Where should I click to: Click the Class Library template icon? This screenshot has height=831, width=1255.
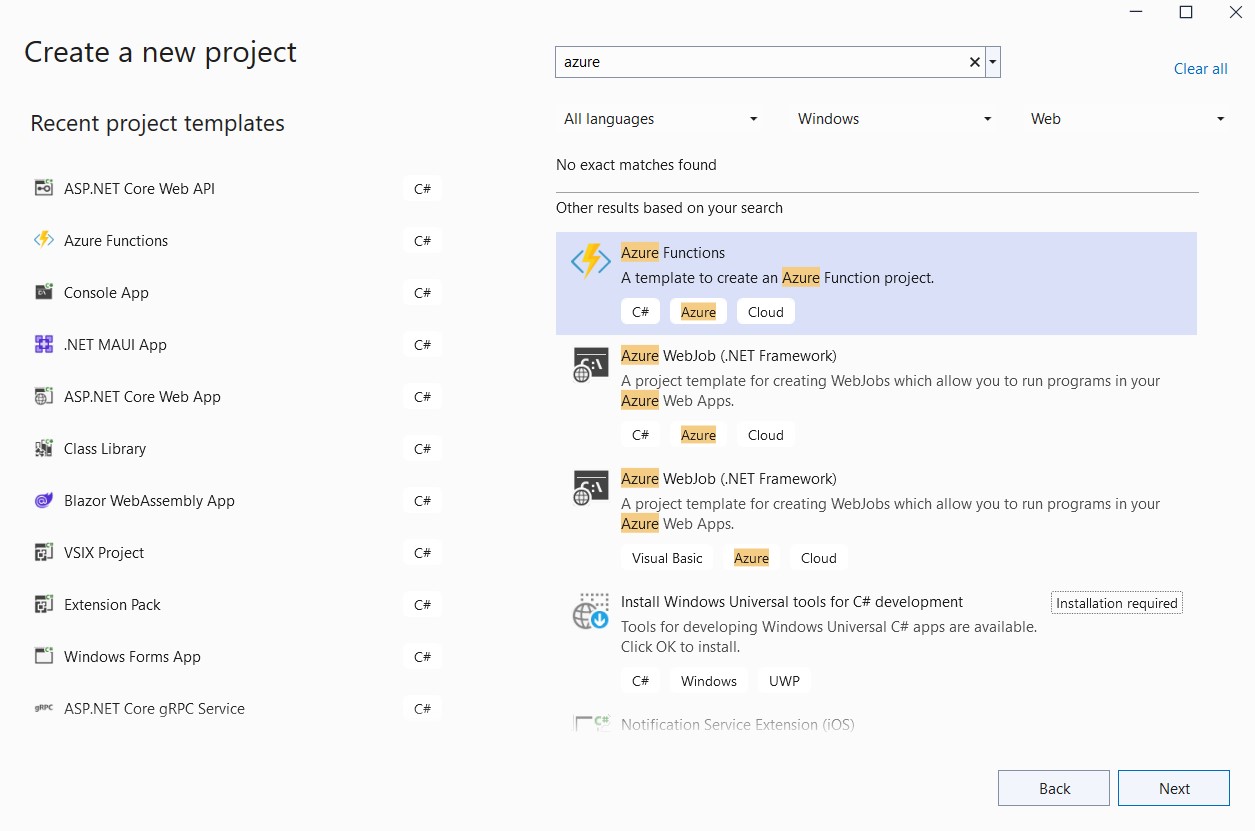coord(43,448)
